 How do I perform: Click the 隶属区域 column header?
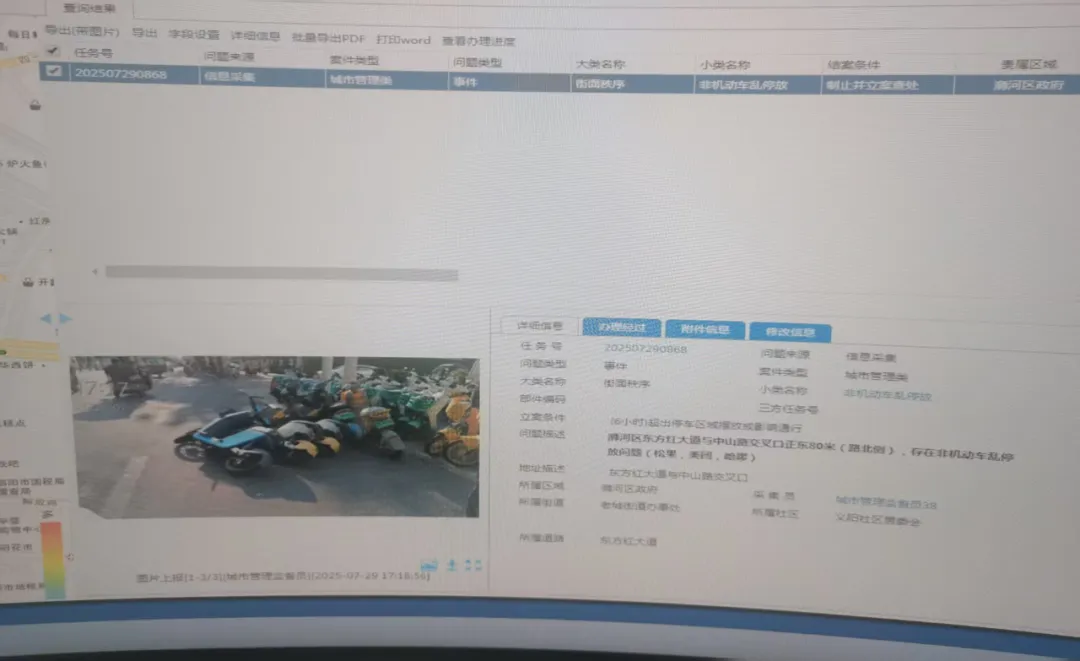(1029, 65)
